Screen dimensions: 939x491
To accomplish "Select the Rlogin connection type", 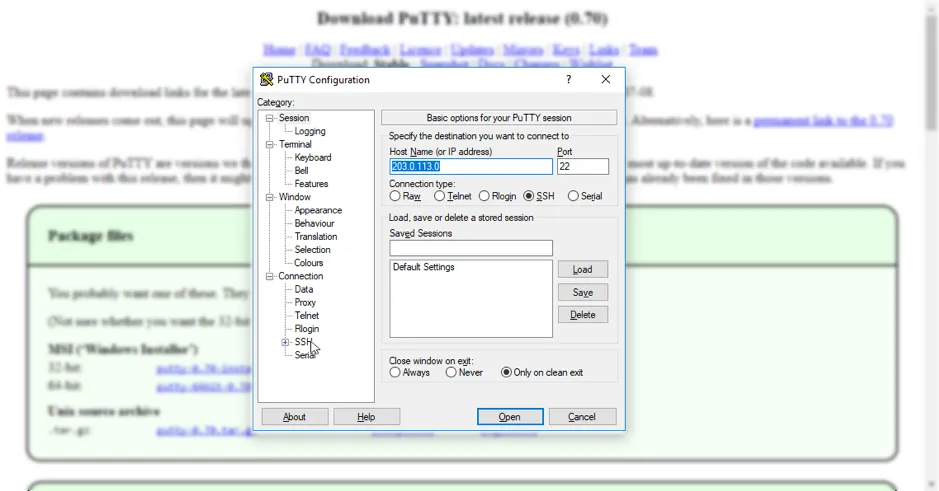I will point(484,196).
